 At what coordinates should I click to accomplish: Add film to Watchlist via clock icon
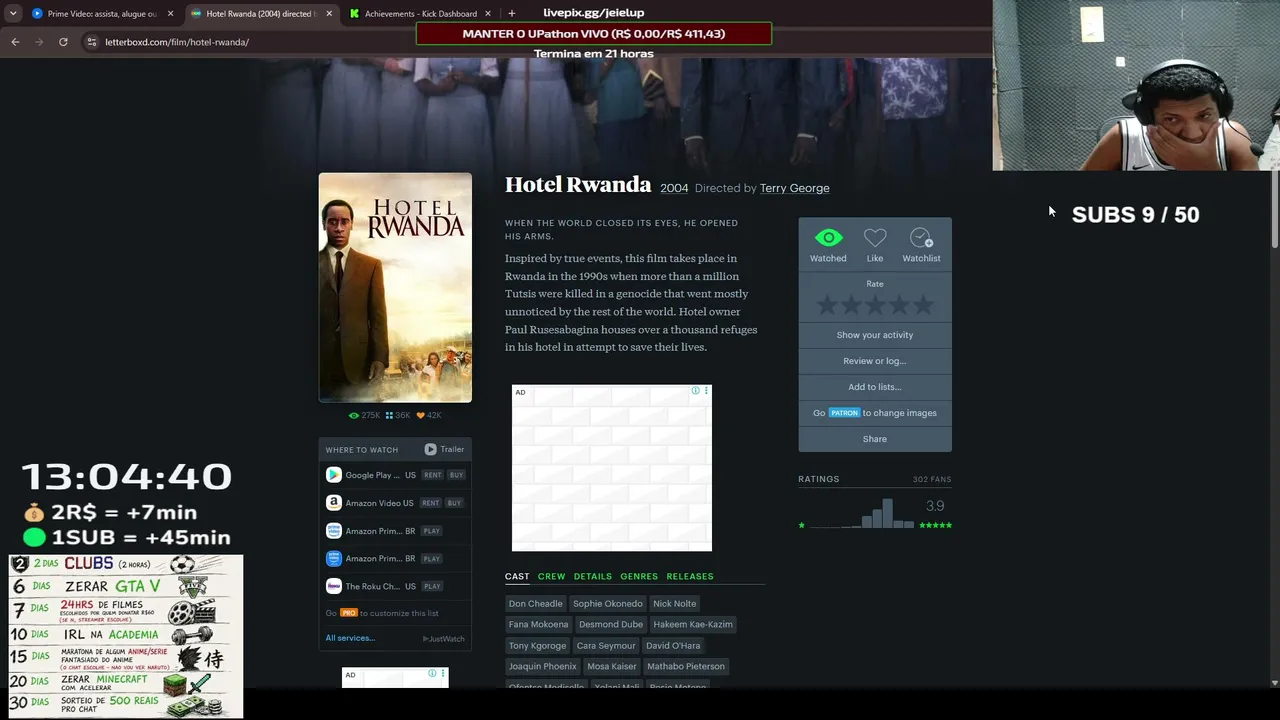pos(921,238)
